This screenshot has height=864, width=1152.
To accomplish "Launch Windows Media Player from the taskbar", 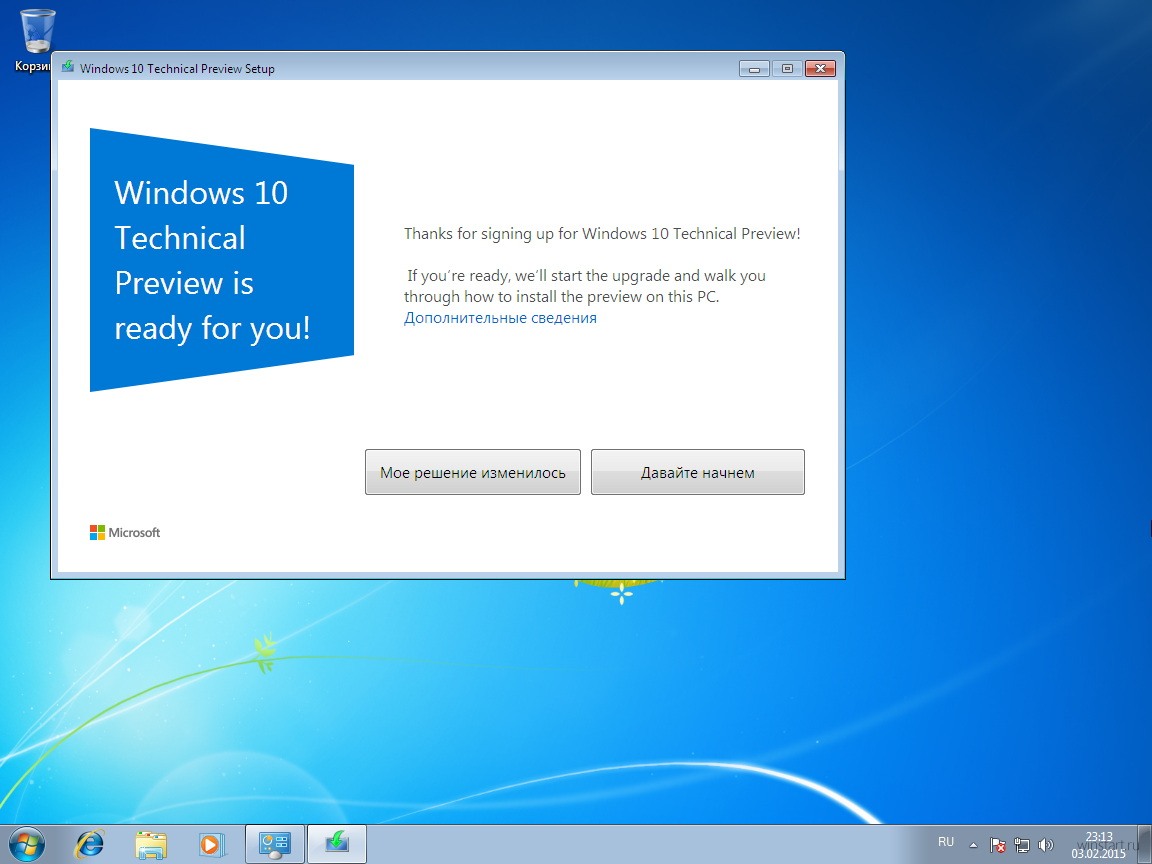I will pos(211,844).
